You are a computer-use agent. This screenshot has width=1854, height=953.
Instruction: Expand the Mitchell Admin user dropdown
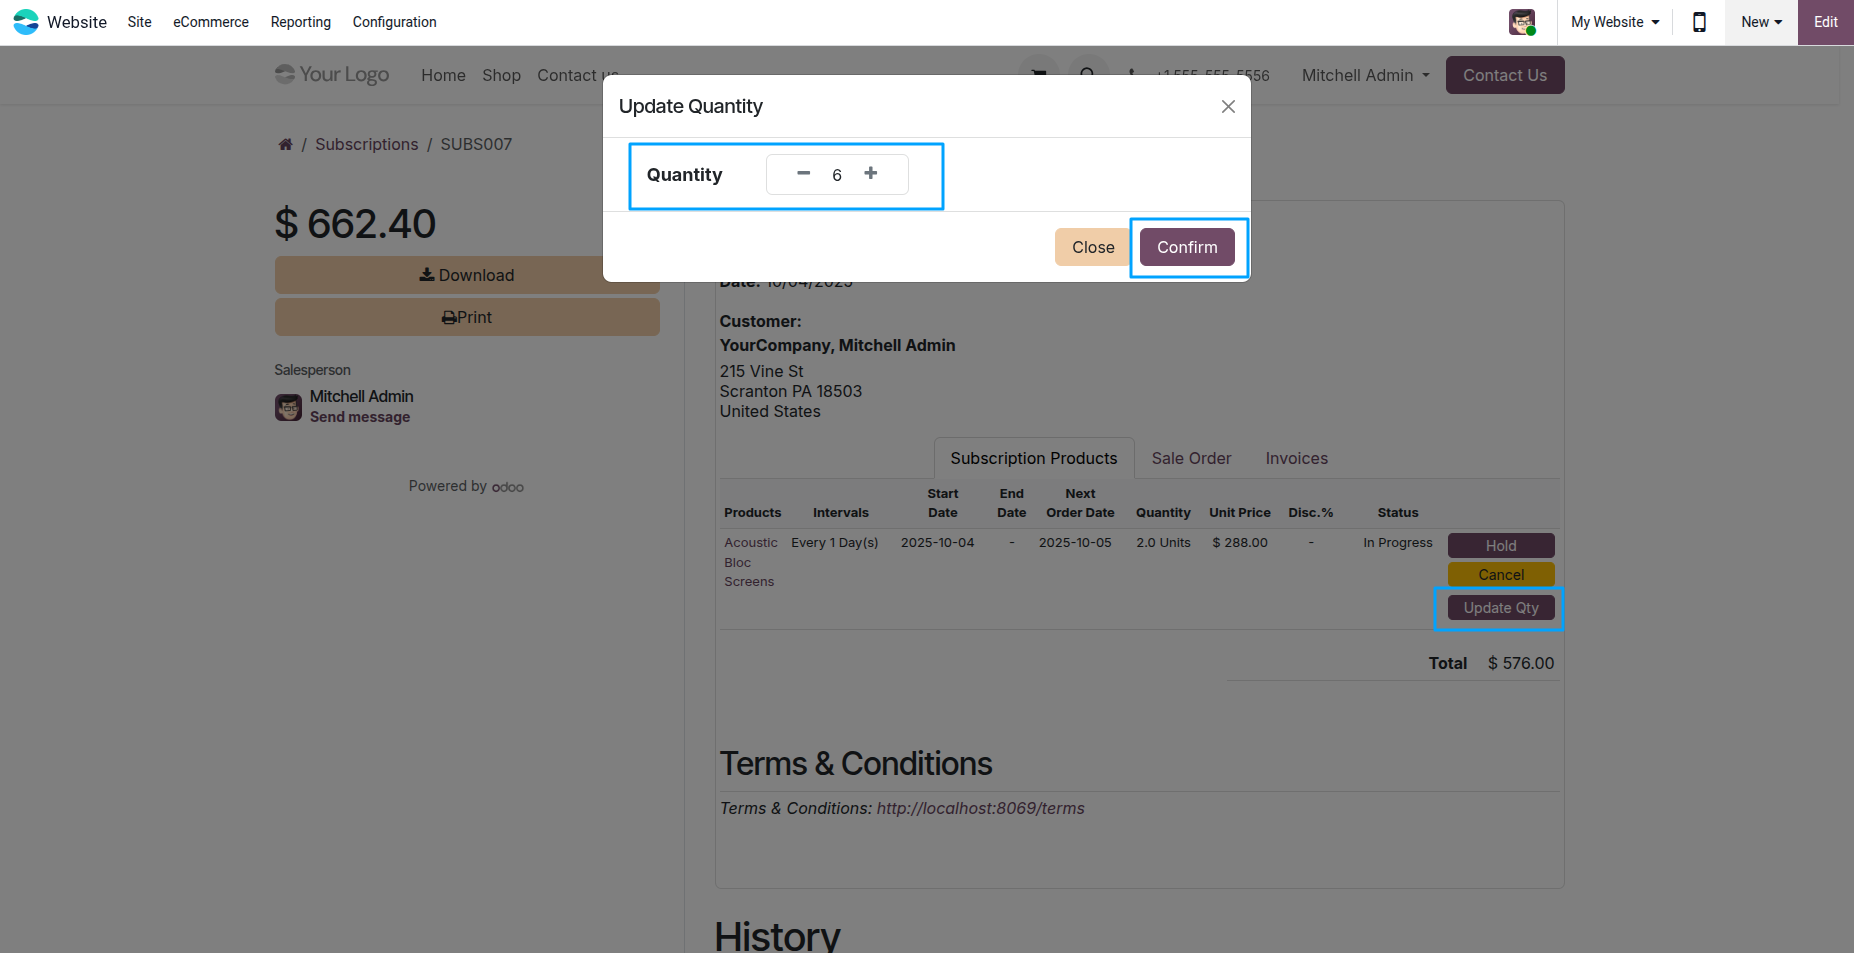point(1365,75)
